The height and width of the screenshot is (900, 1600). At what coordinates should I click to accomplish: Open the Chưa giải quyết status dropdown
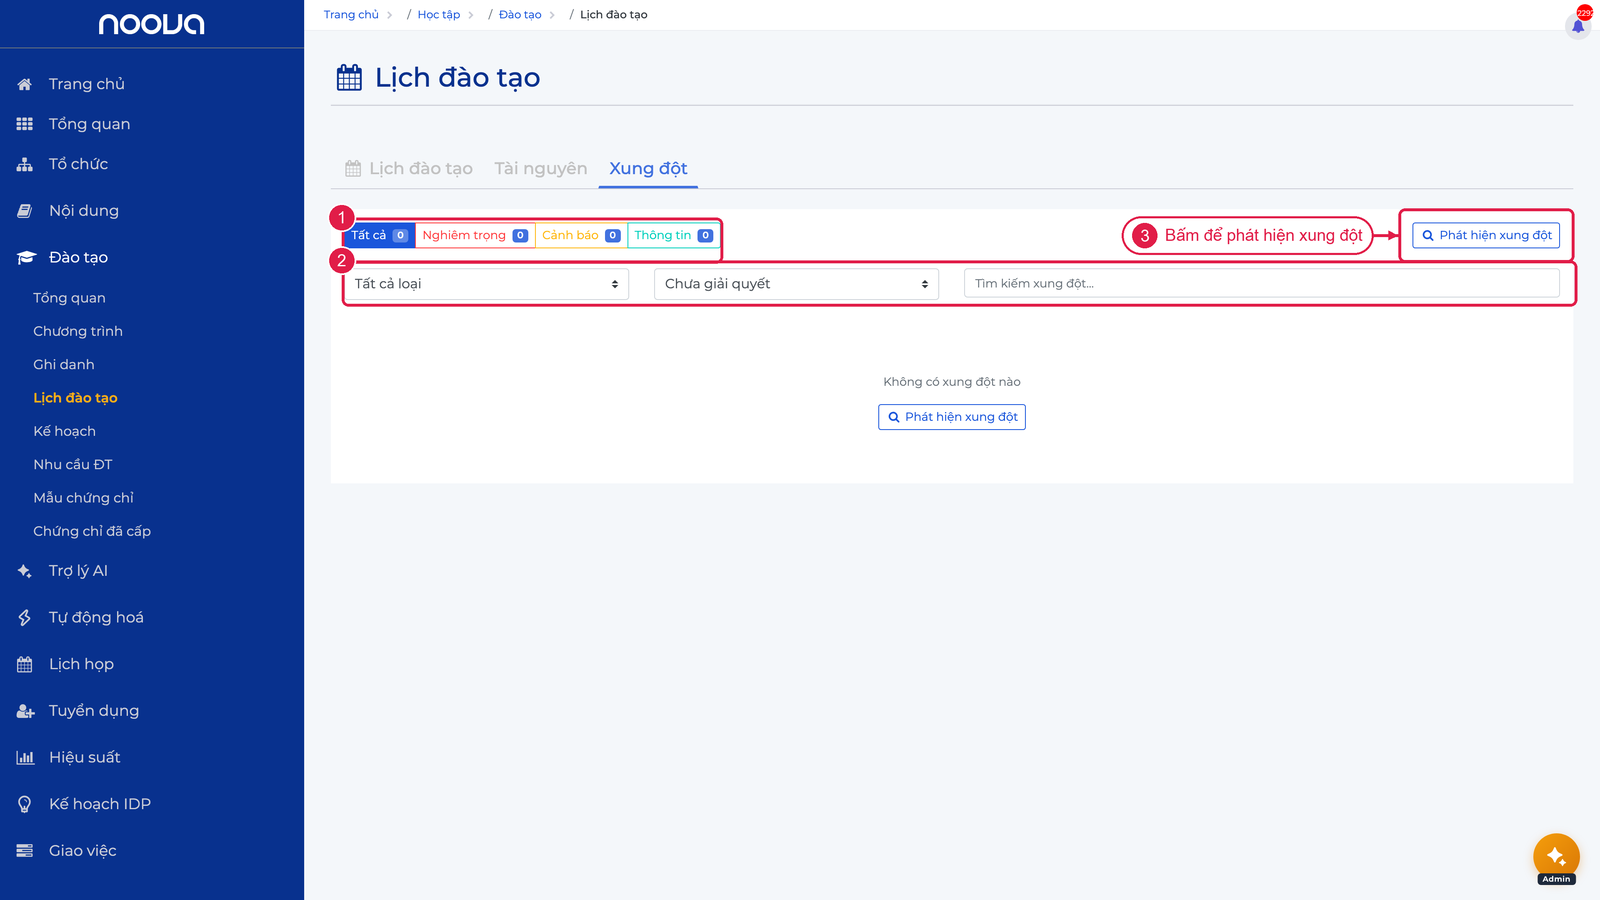coord(796,284)
